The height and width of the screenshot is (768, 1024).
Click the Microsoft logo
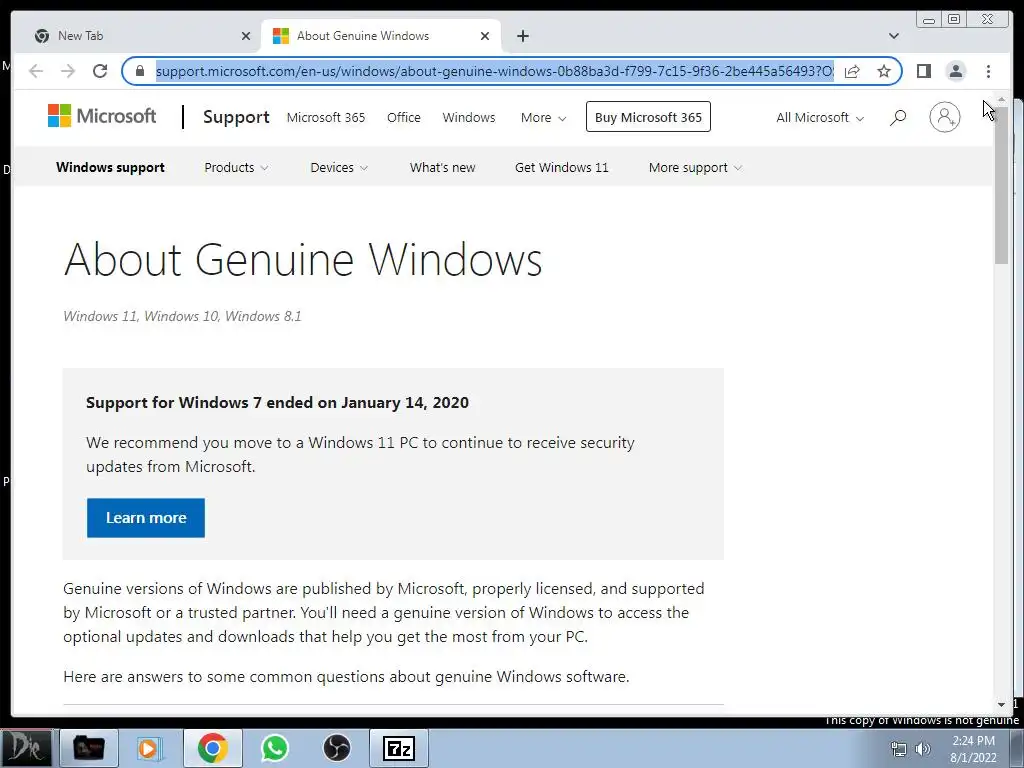click(x=102, y=116)
